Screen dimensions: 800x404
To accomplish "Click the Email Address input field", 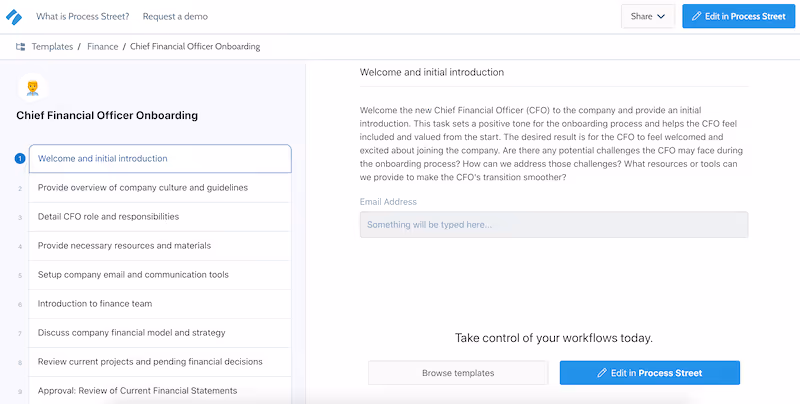I will point(554,224).
